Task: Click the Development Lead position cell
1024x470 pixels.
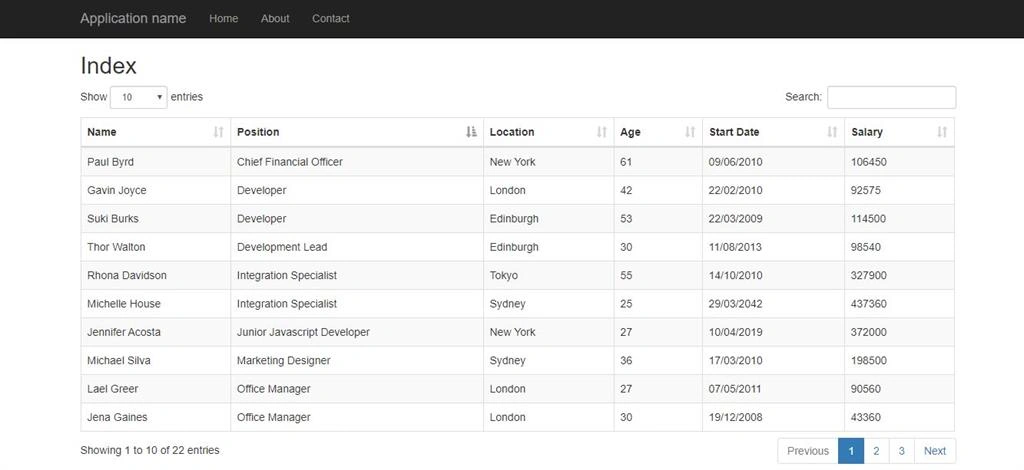Action: (x=357, y=247)
